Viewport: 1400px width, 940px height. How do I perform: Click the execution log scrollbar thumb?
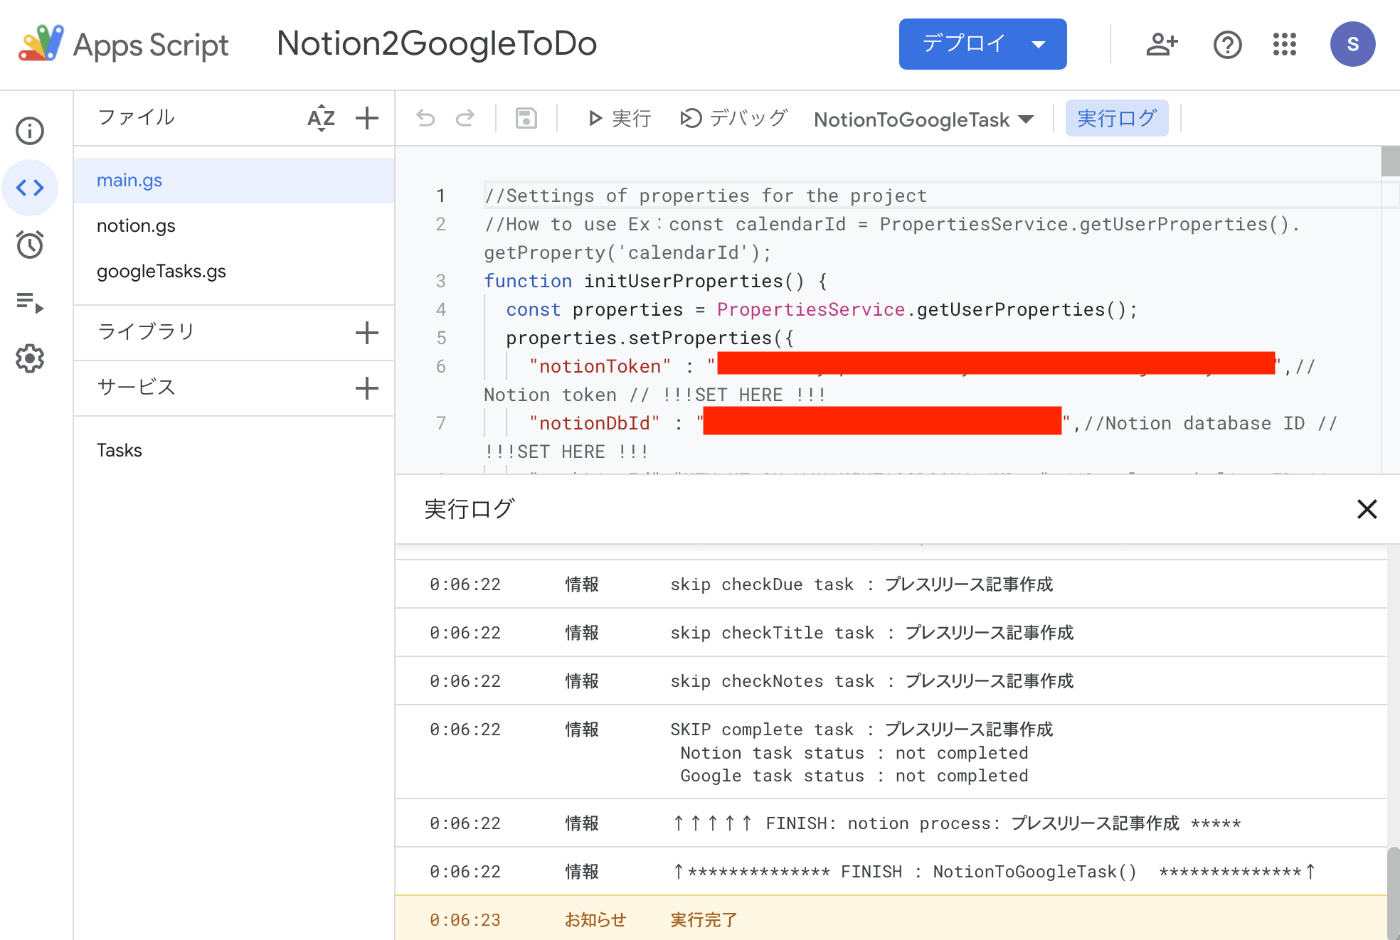tap(1393, 893)
